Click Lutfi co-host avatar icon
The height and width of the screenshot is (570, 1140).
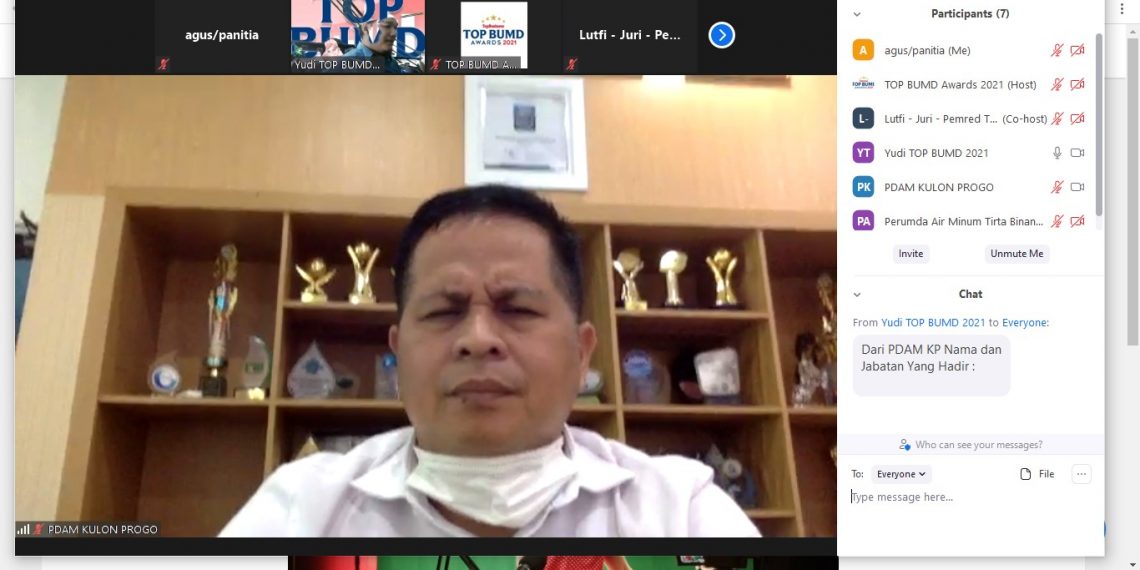(x=863, y=119)
